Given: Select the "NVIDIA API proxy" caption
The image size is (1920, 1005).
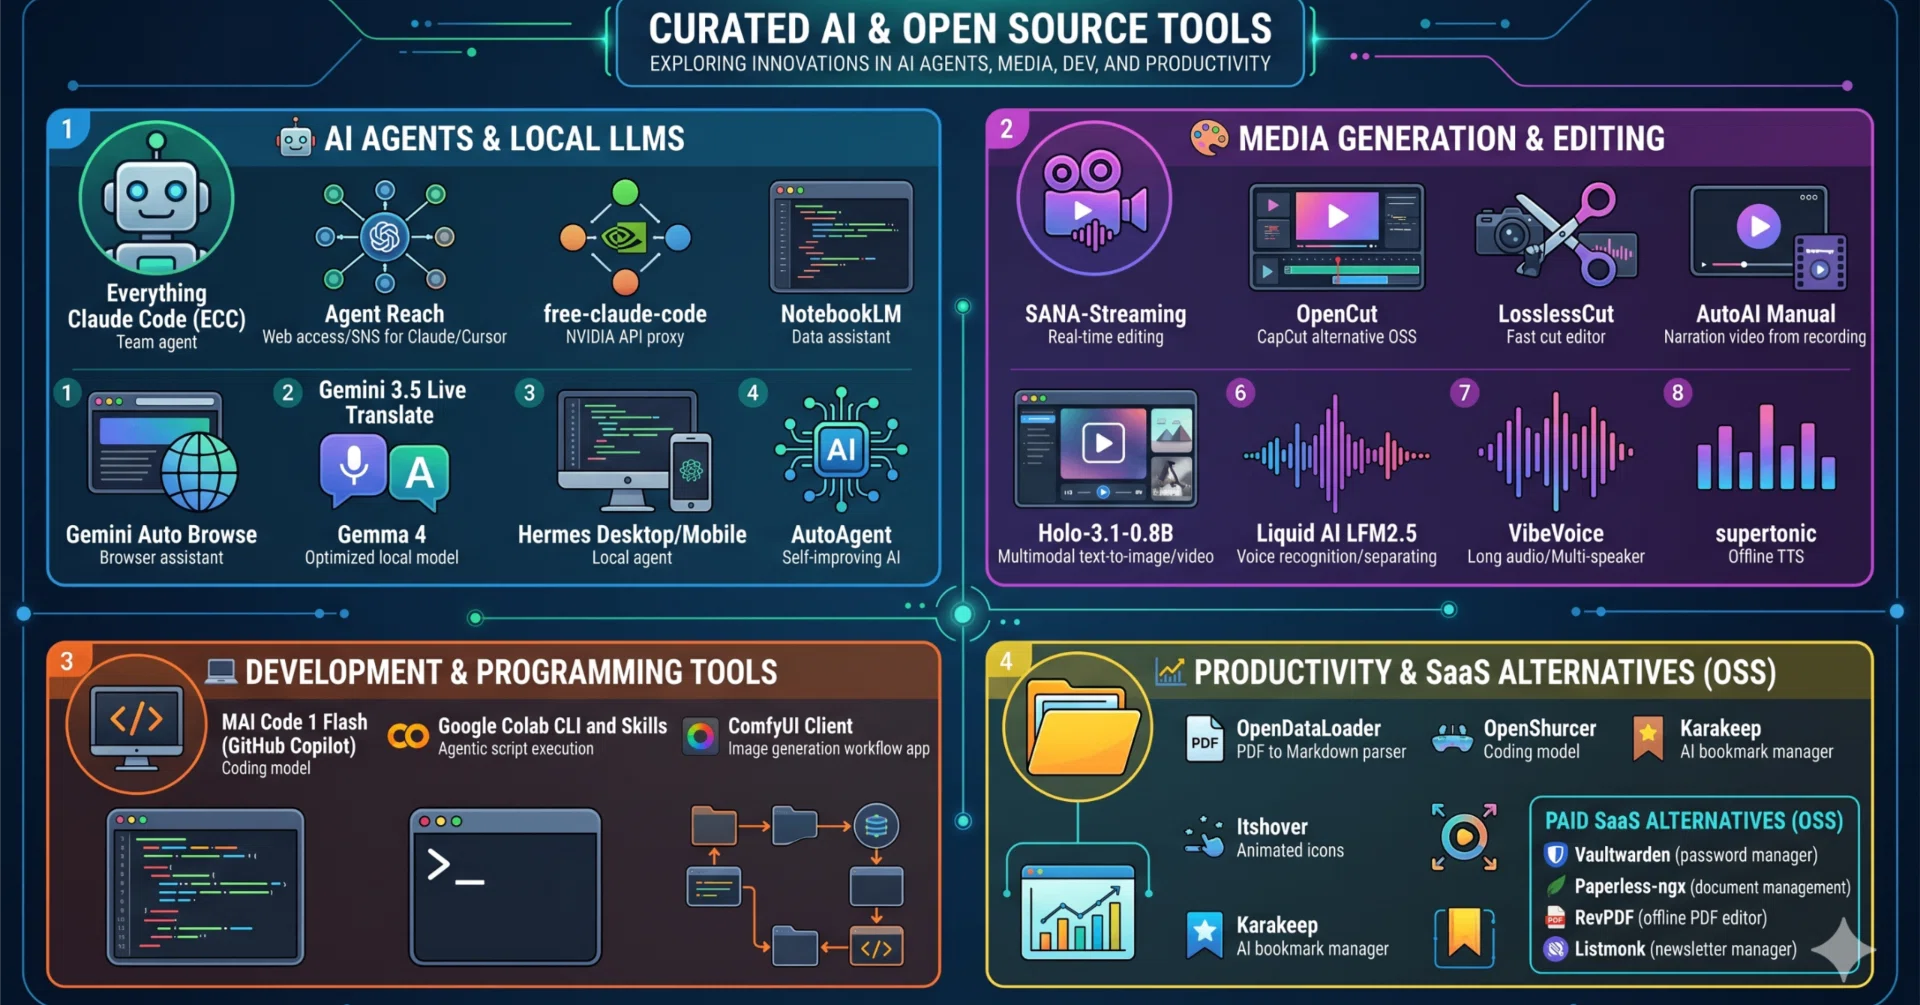Looking at the screenshot, I should tap(625, 337).
